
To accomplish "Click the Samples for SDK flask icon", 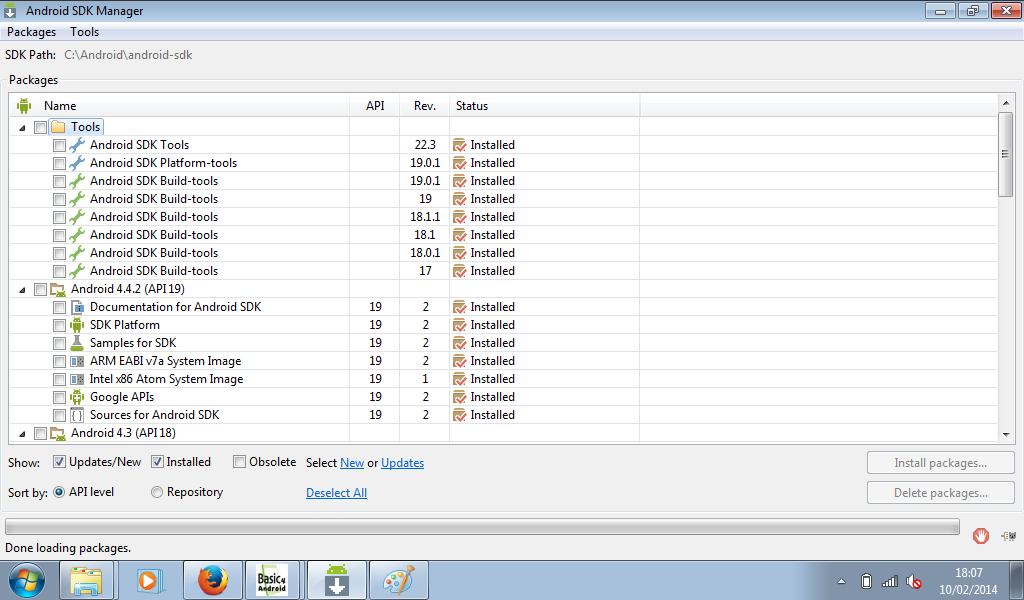I will point(77,343).
